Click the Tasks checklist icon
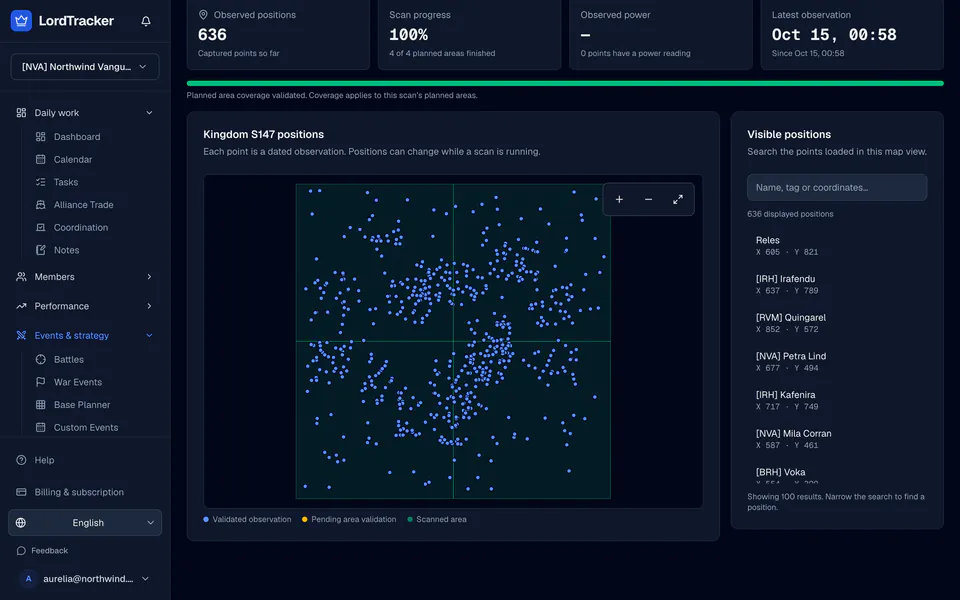 coord(40,182)
